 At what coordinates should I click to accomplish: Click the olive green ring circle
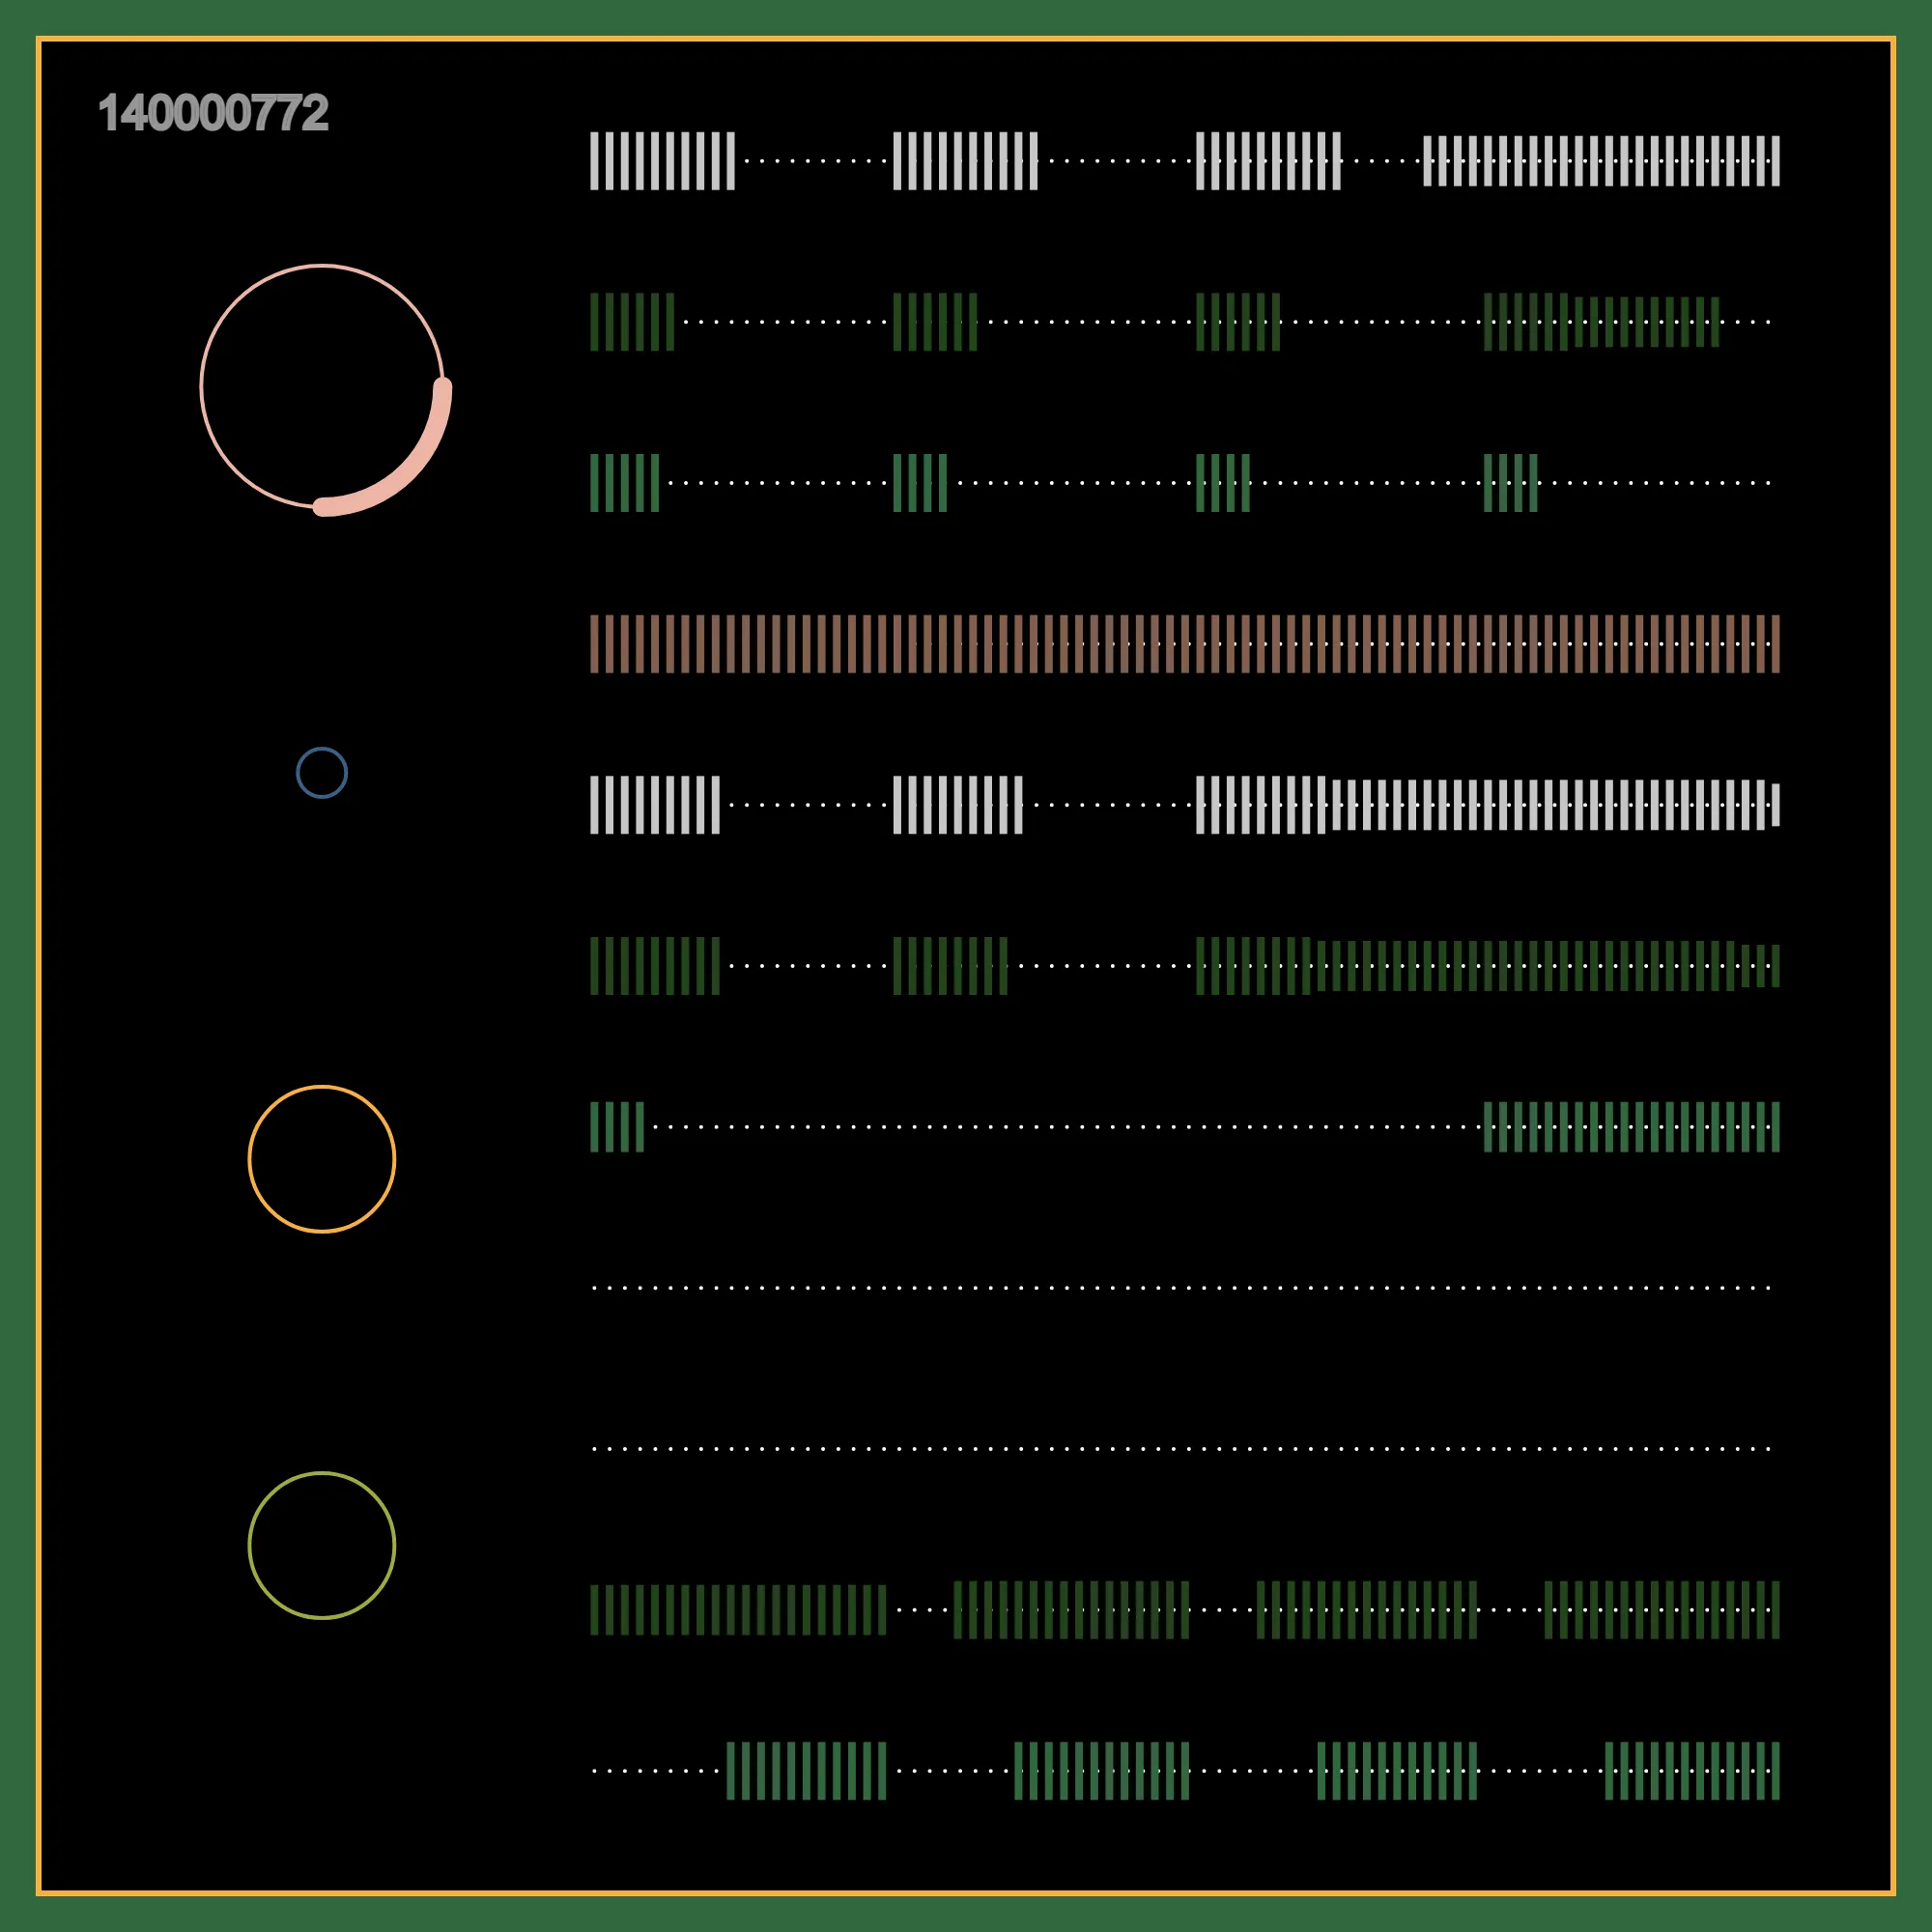pyautogui.click(x=322, y=1545)
